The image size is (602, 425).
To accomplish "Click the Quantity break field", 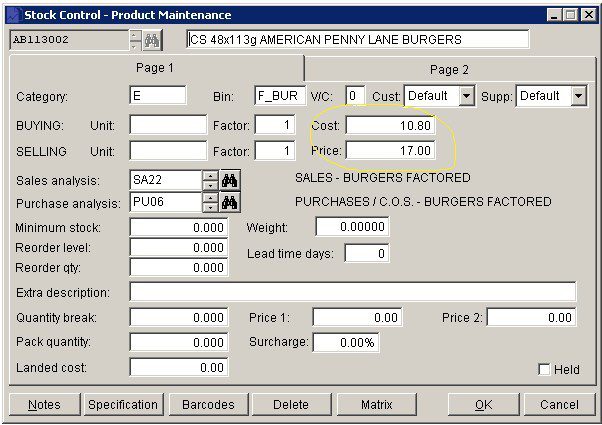I will (x=179, y=318).
